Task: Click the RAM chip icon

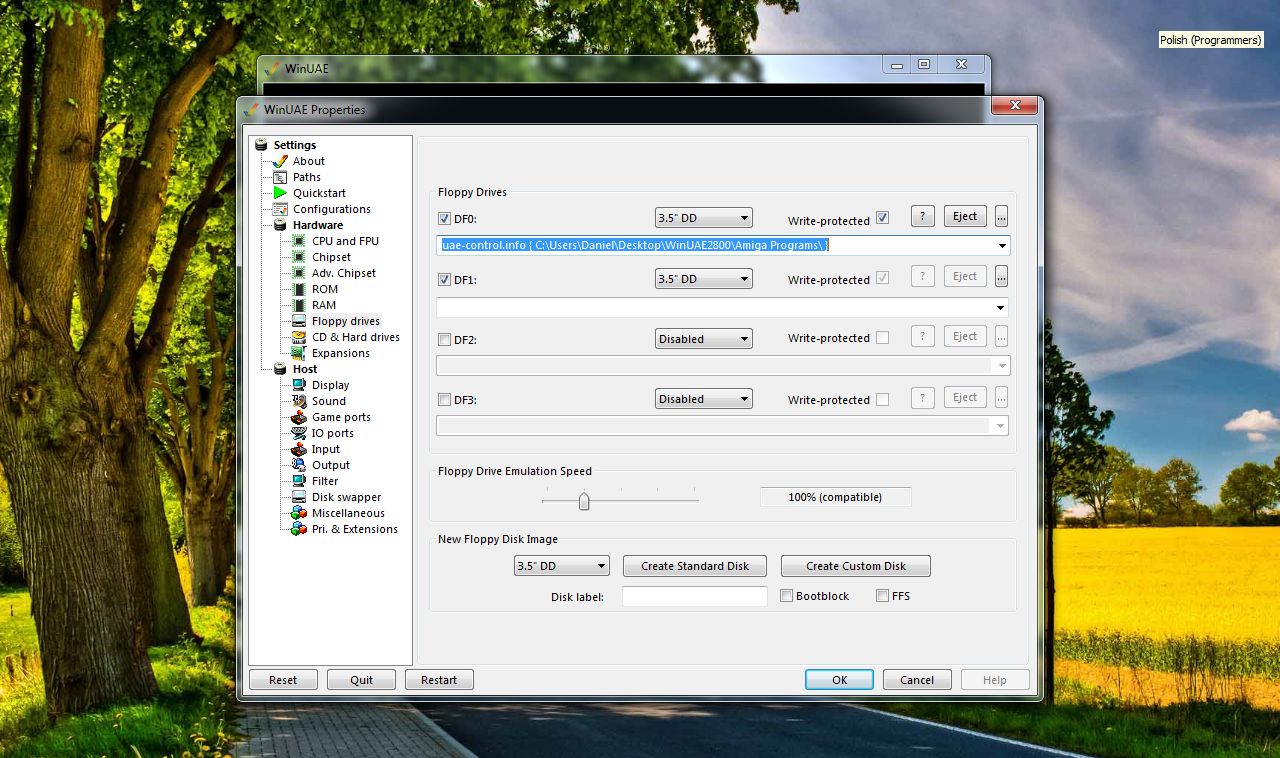Action: [x=299, y=305]
